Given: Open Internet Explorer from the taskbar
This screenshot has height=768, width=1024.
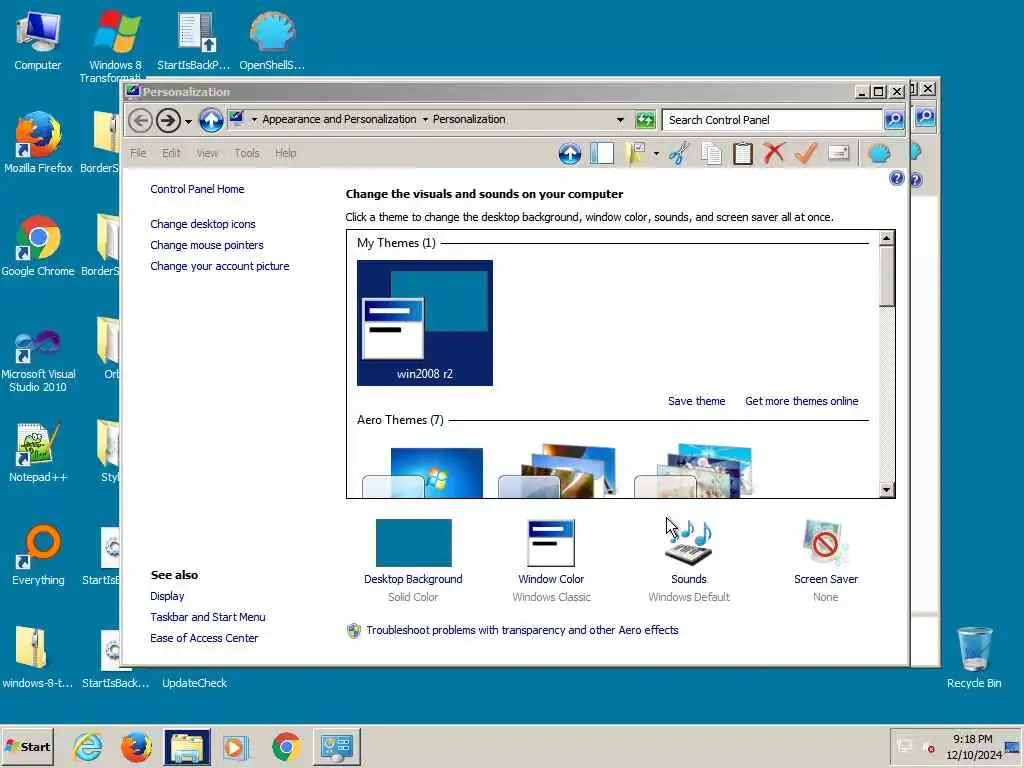Looking at the screenshot, I should 87,747.
